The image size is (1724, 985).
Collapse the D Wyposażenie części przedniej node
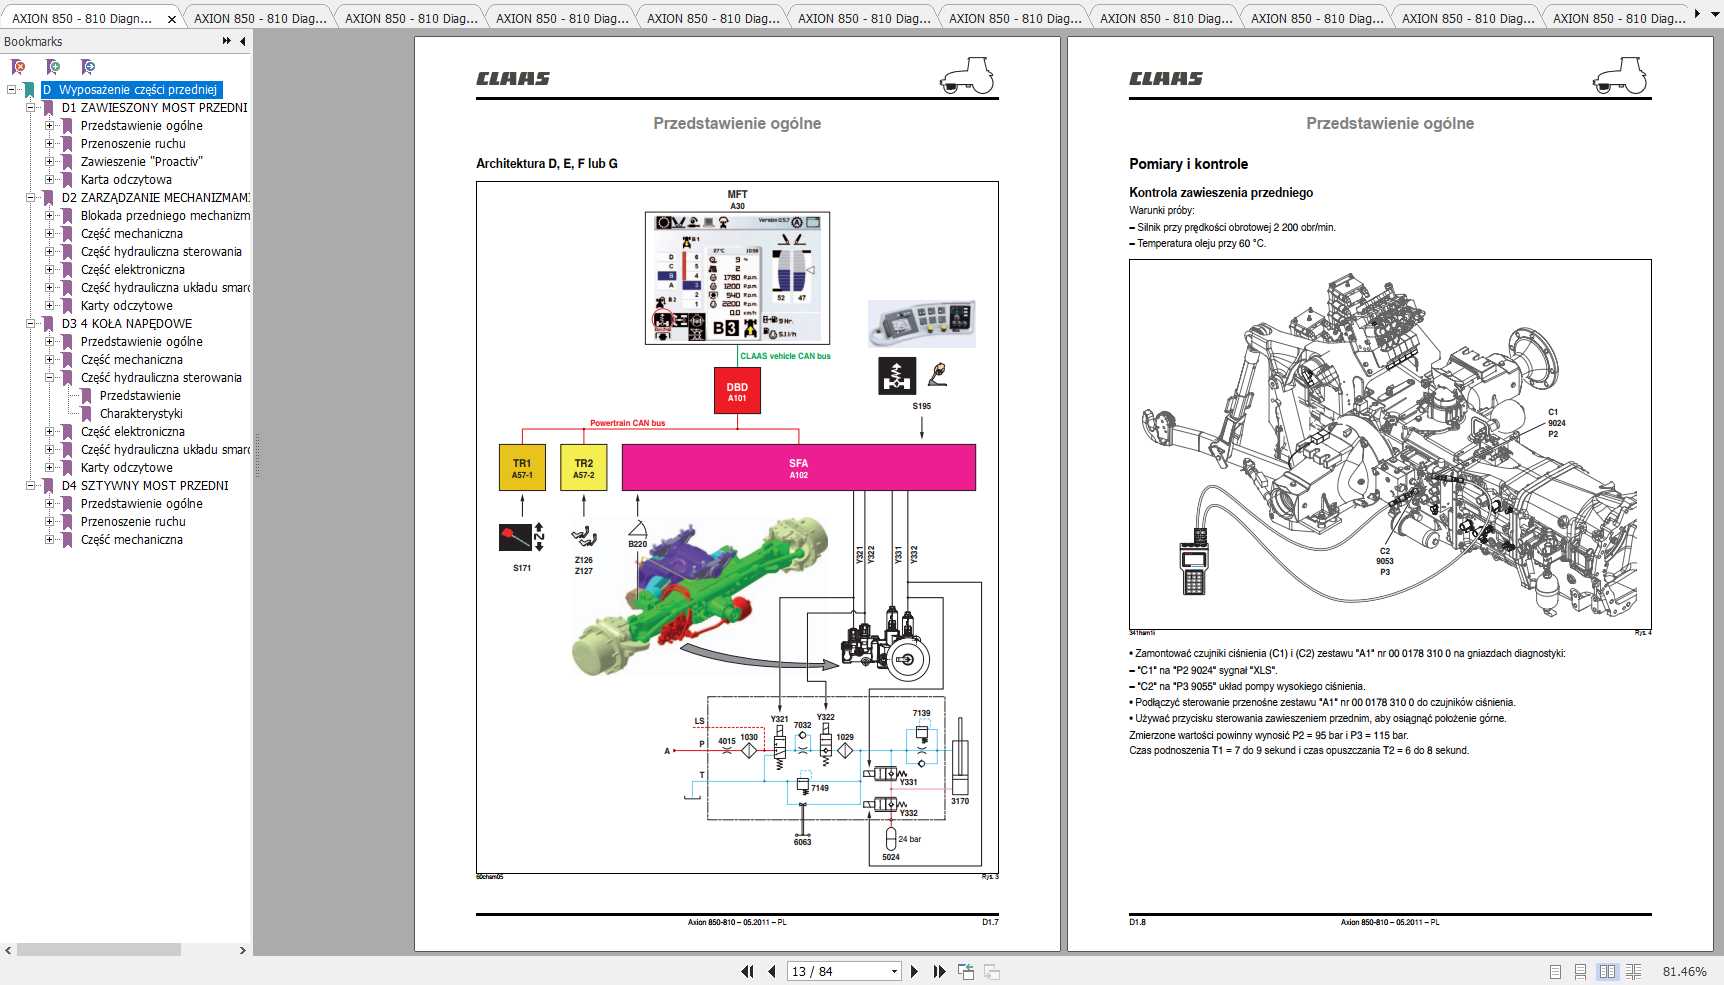point(12,89)
